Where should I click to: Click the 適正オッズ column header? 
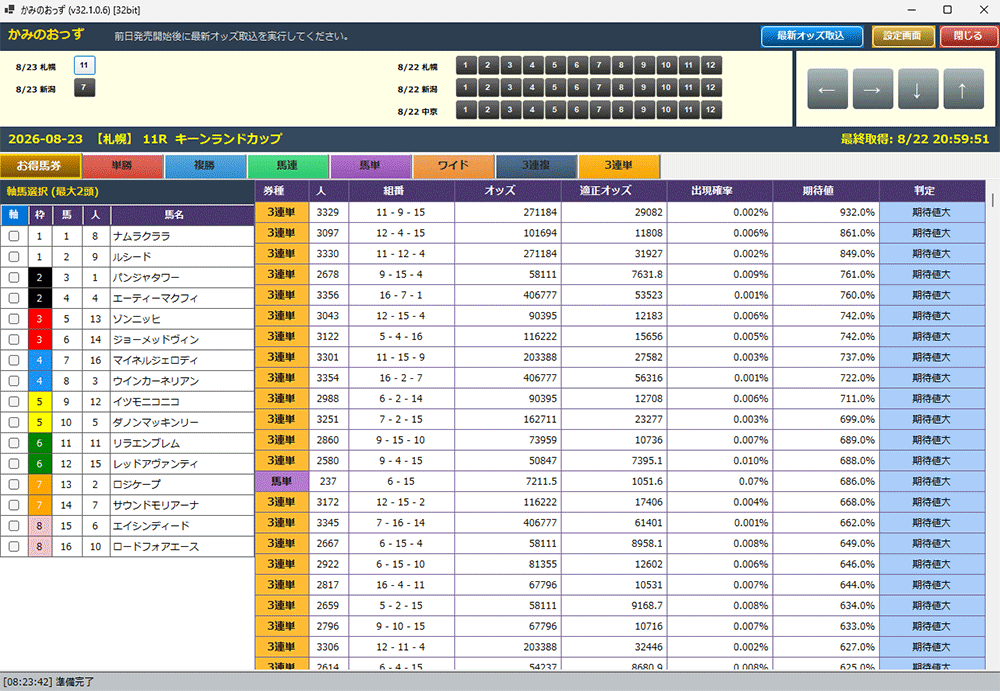click(614, 191)
